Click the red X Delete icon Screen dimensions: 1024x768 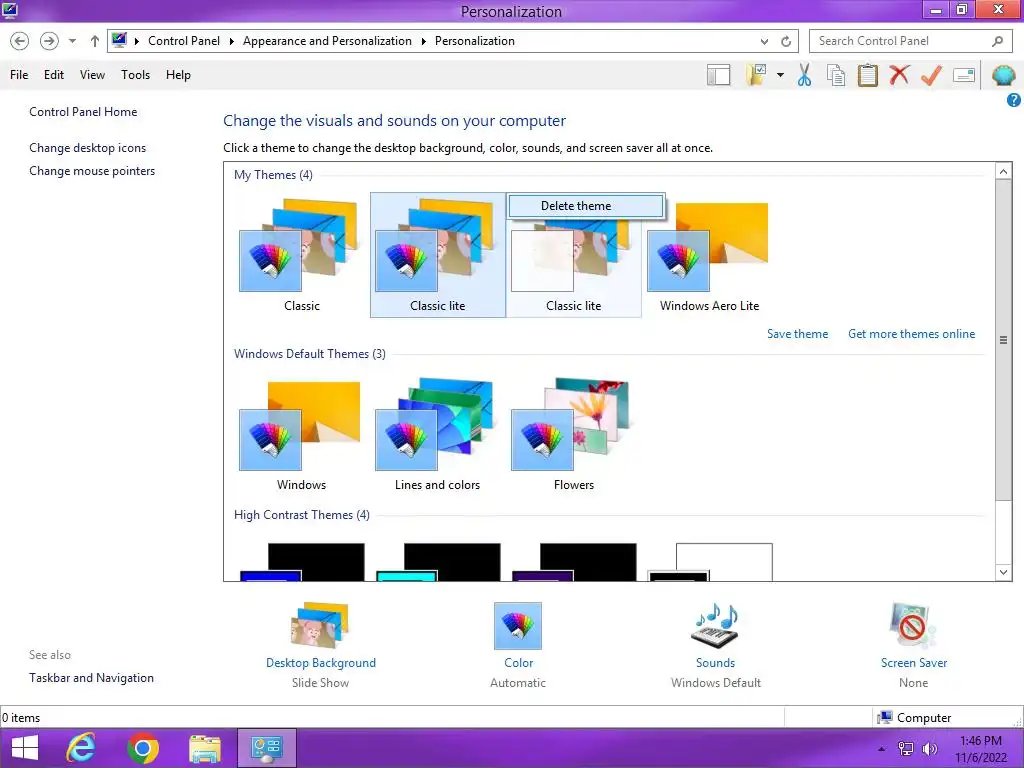pyautogui.click(x=899, y=74)
